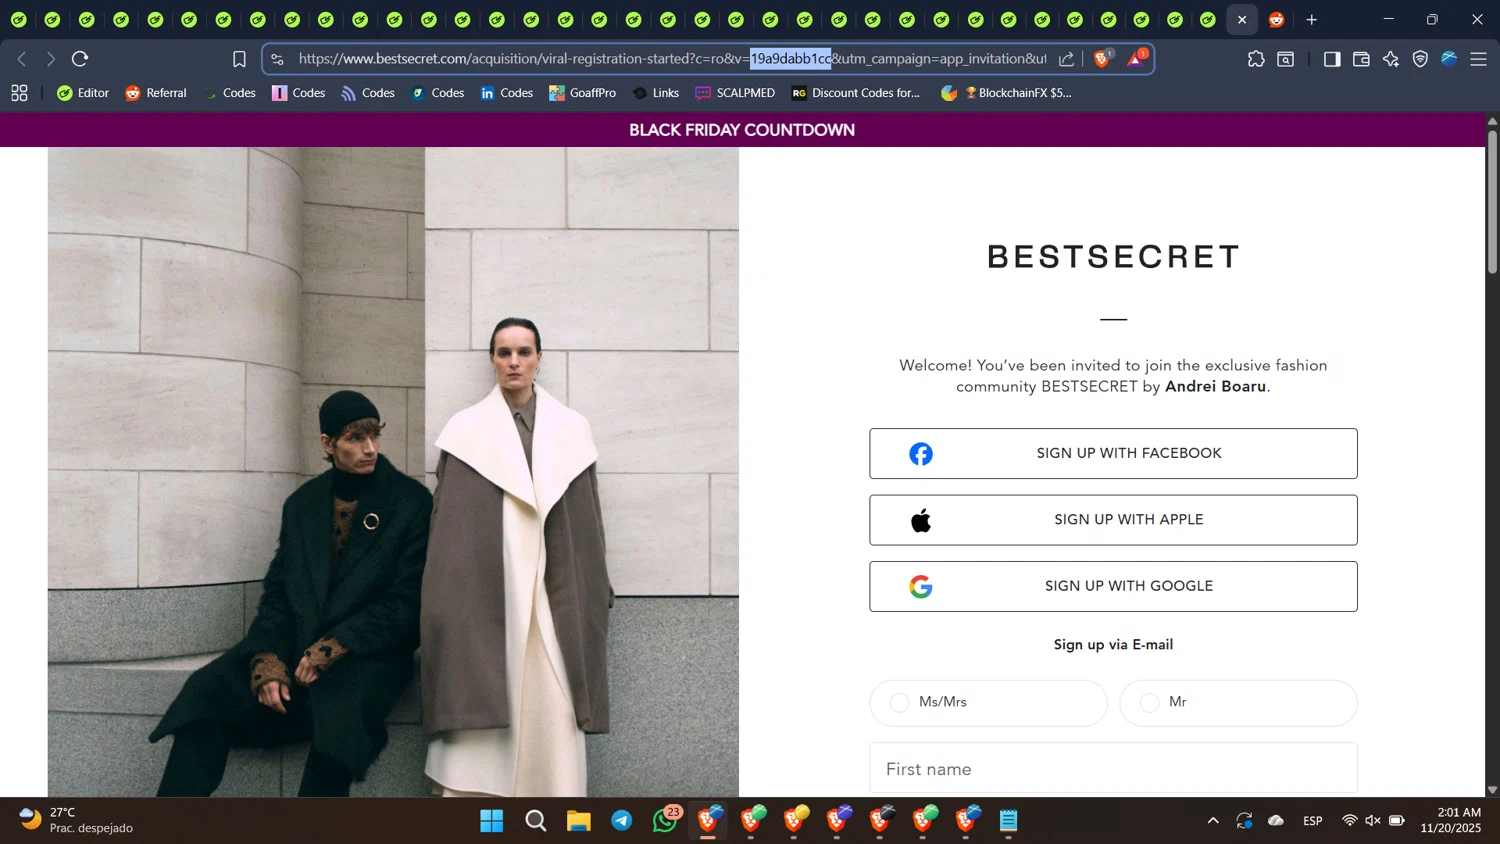Open the browser hamburger menu
Screen dimensions: 1500x844
(x=1478, y=59)
